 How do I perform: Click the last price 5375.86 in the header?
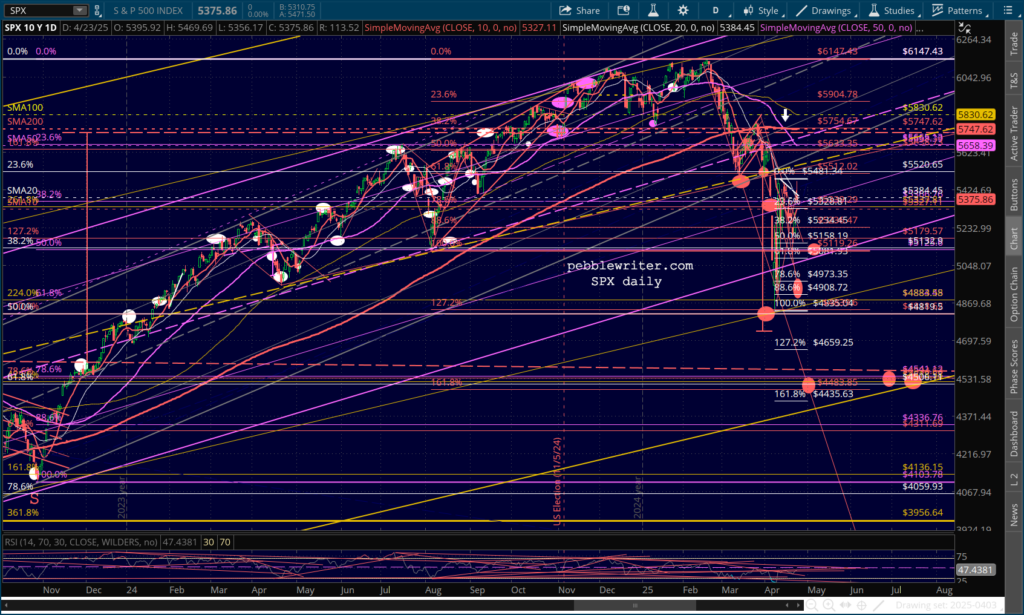(x=217, y=10)
